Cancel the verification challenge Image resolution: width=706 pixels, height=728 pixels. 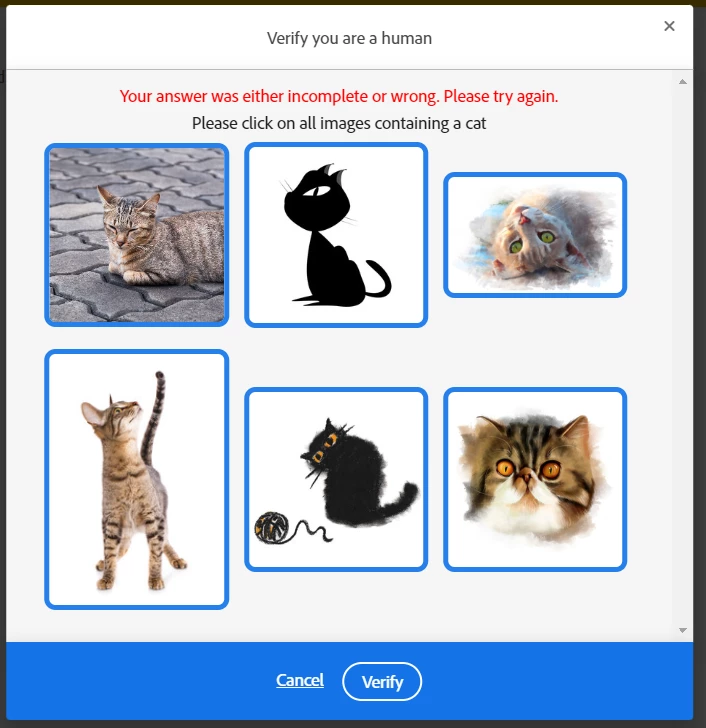(x=300, y=680)
